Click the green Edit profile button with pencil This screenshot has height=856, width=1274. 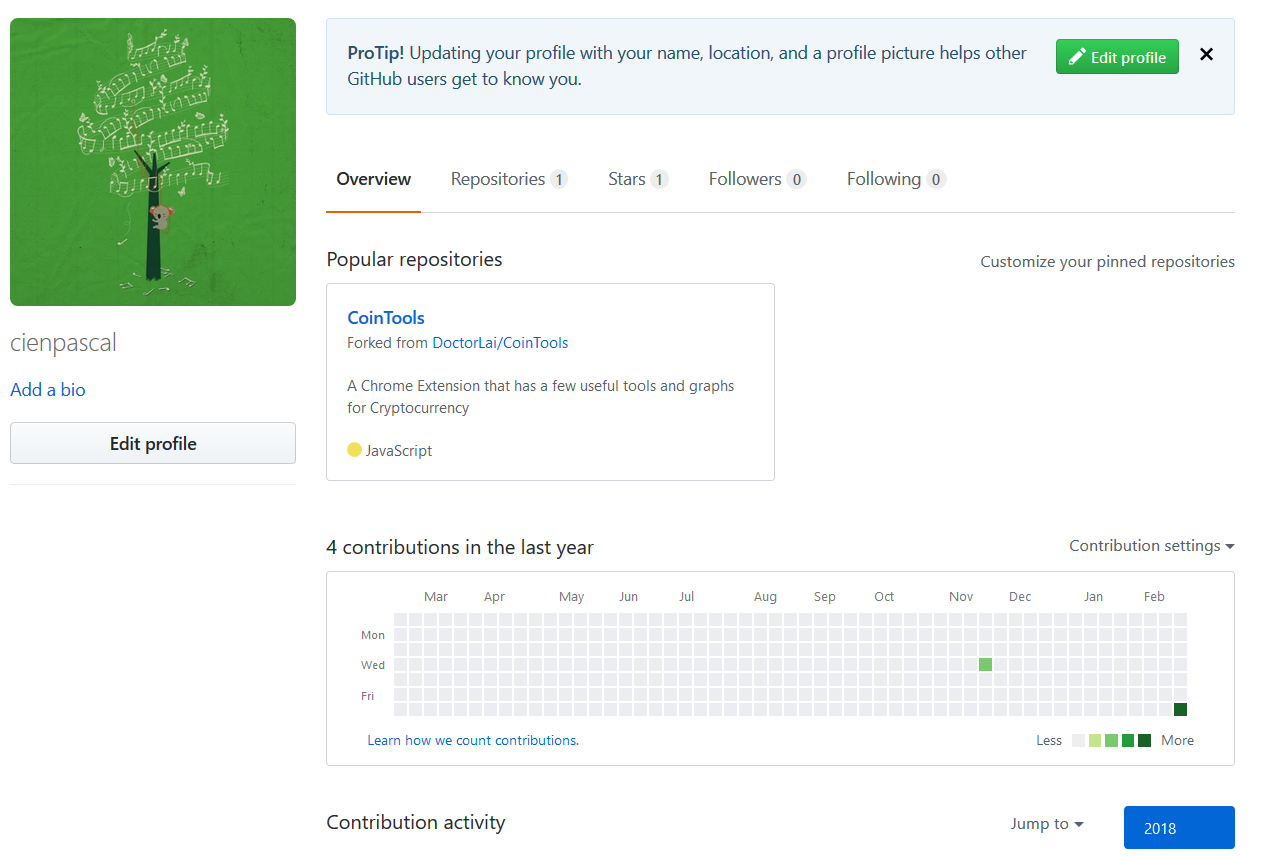pos(1117,57)
